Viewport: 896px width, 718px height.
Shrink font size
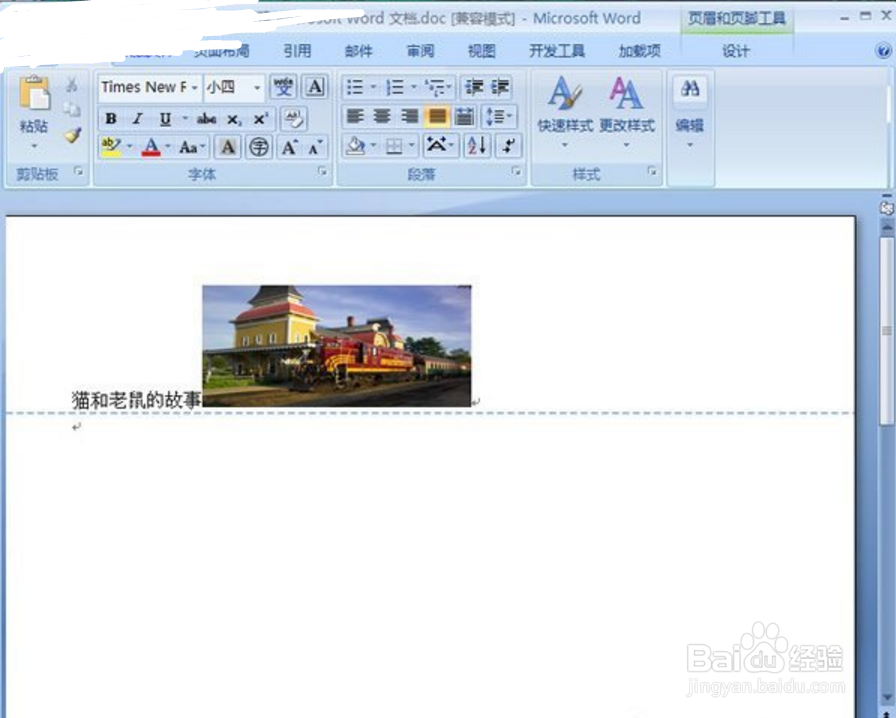315,147
